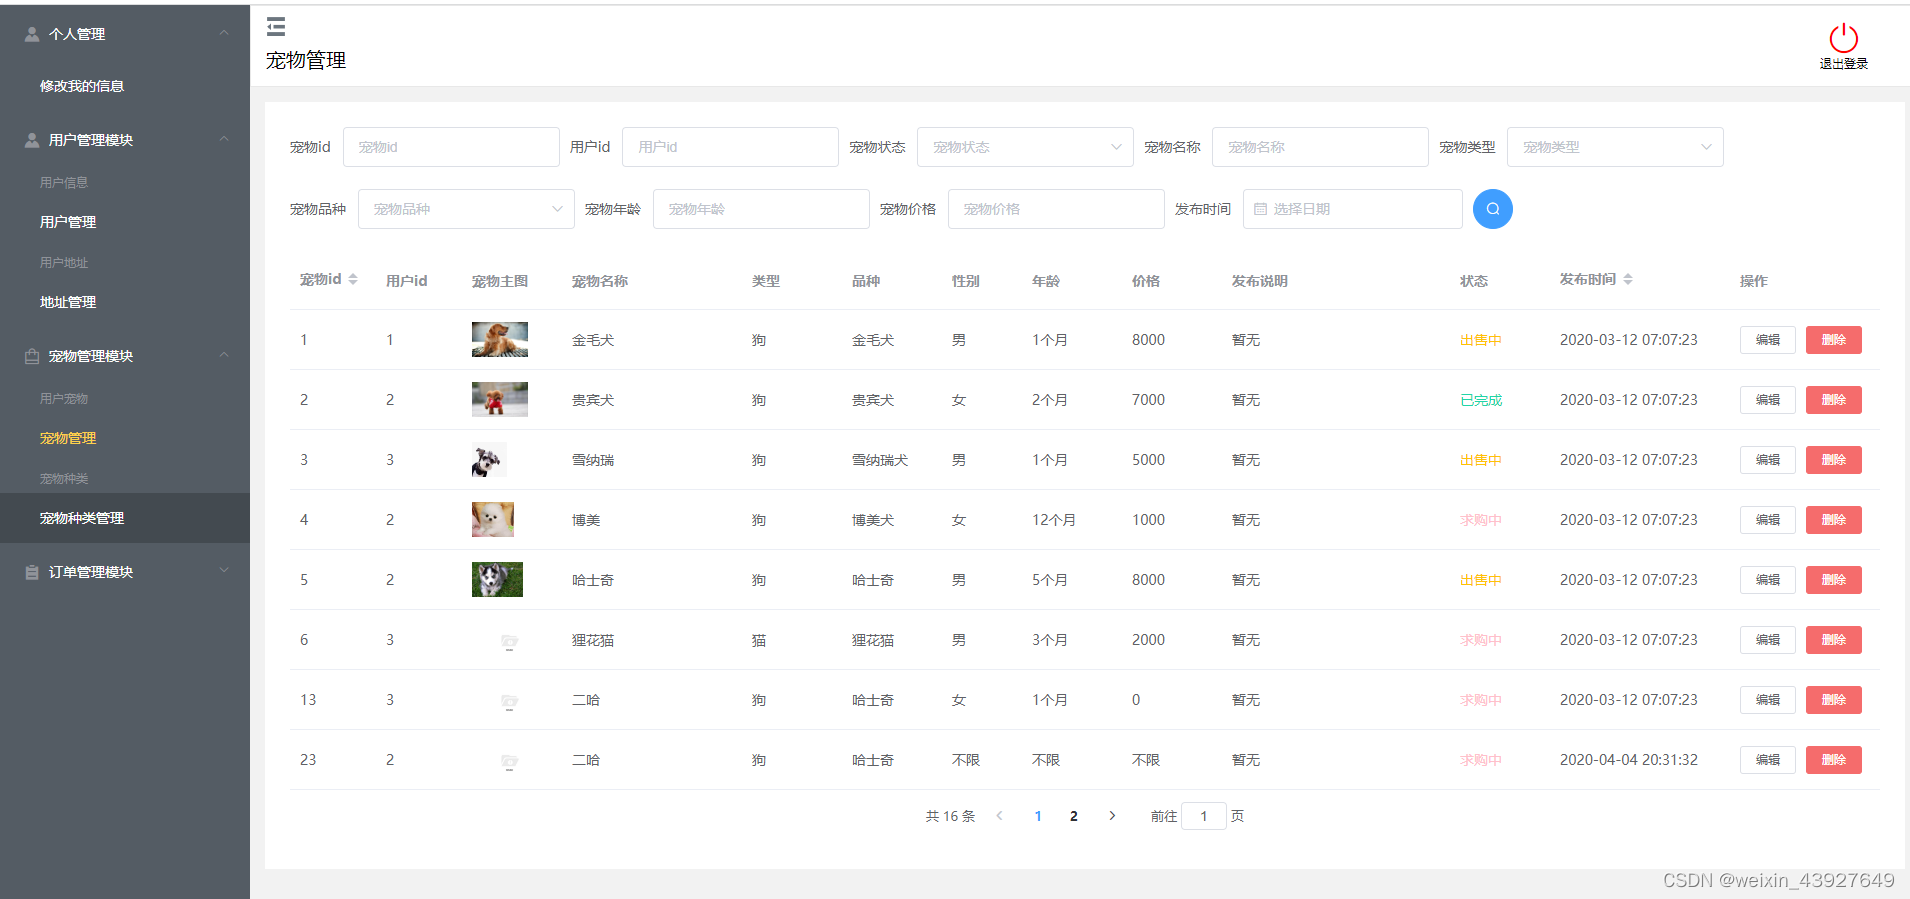Sort table by 发布时间 column arrows
Image resolution: width=1910 pixels, height=899 pixels.
(x=1628, y=280)
